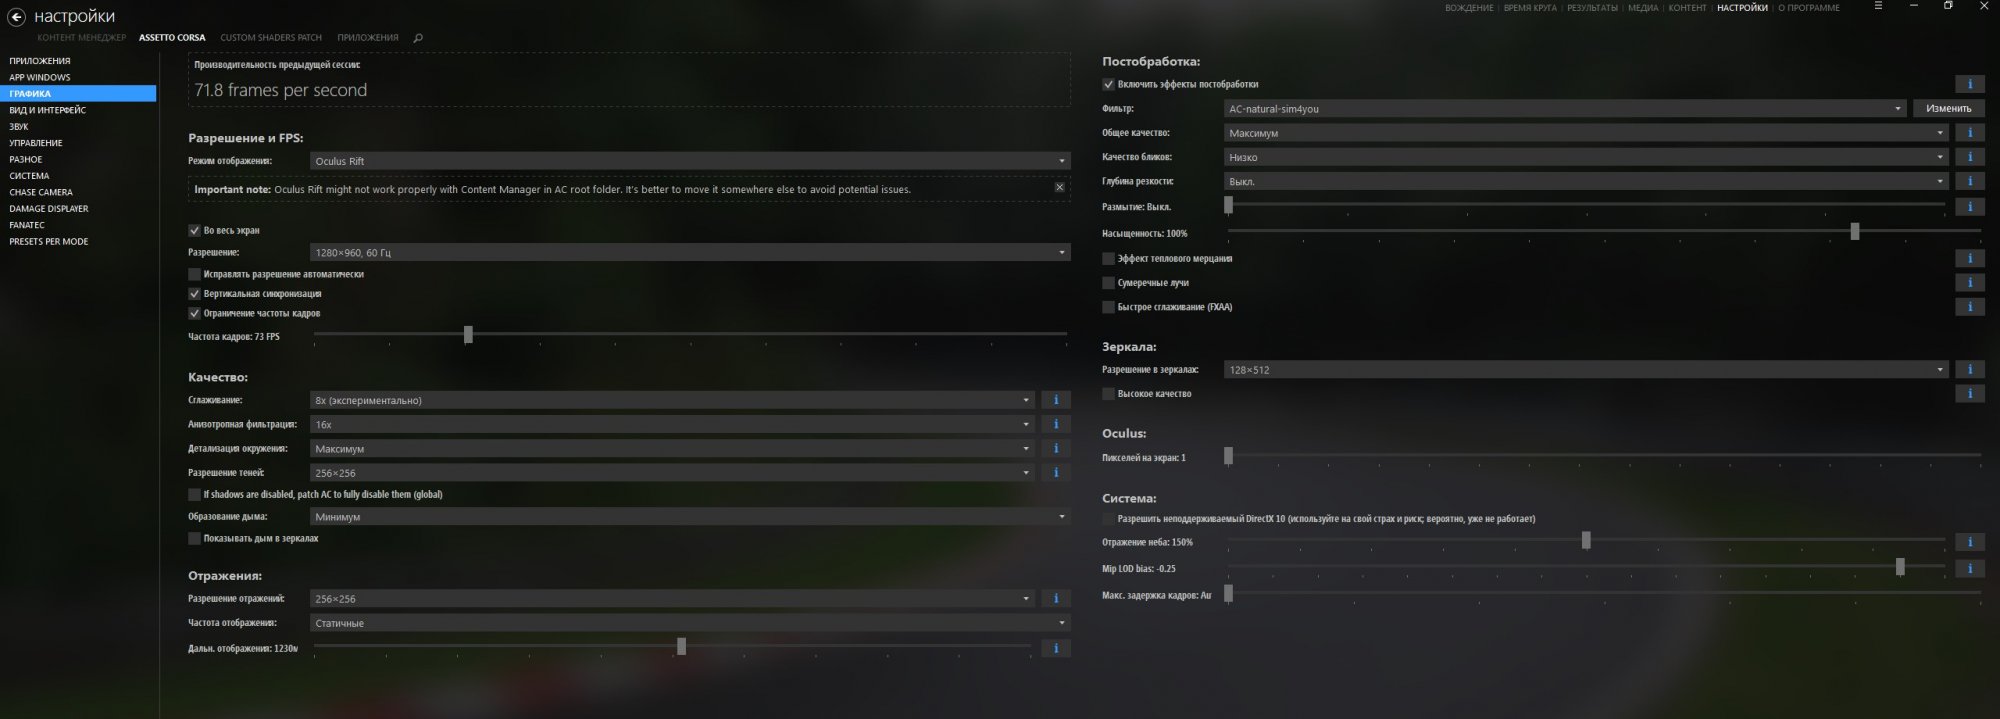Toggle Во весь экран checkbox

click(x=195, y=230)
